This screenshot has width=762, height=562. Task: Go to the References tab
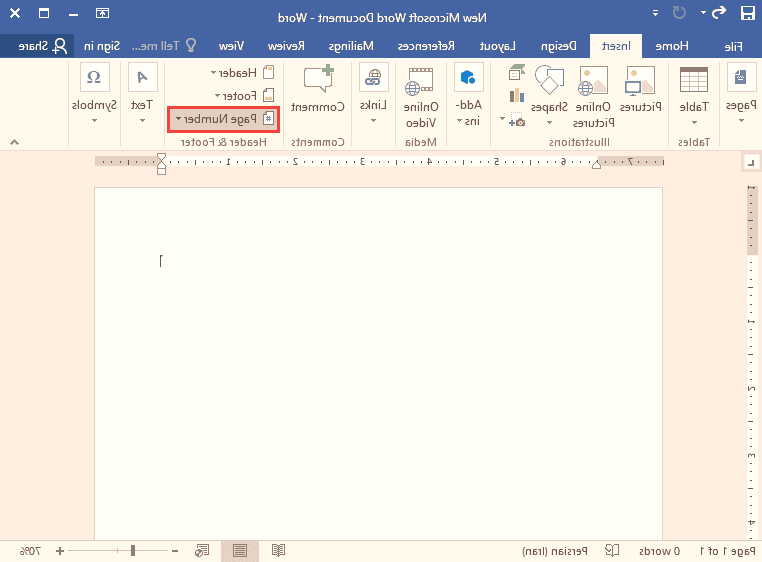point(426,46)
